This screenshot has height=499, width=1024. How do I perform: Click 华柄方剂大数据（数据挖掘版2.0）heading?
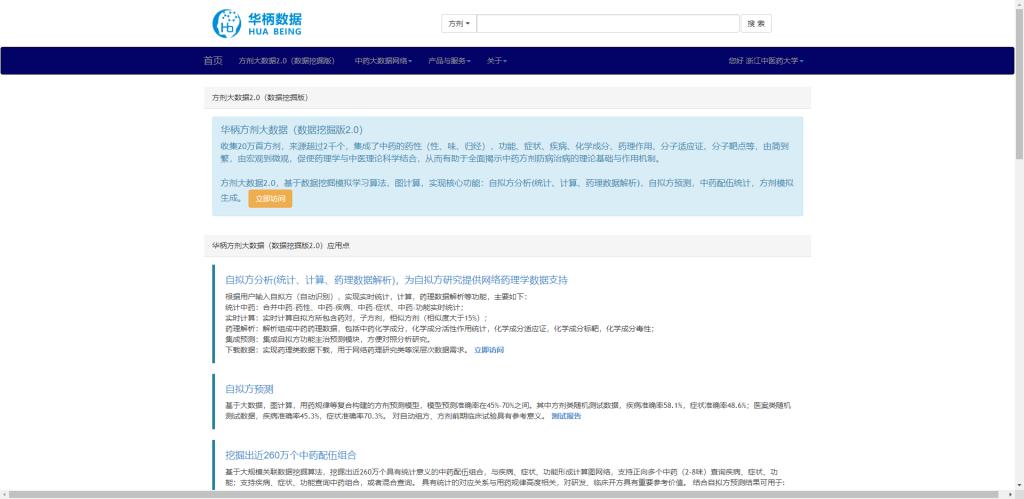291,129
